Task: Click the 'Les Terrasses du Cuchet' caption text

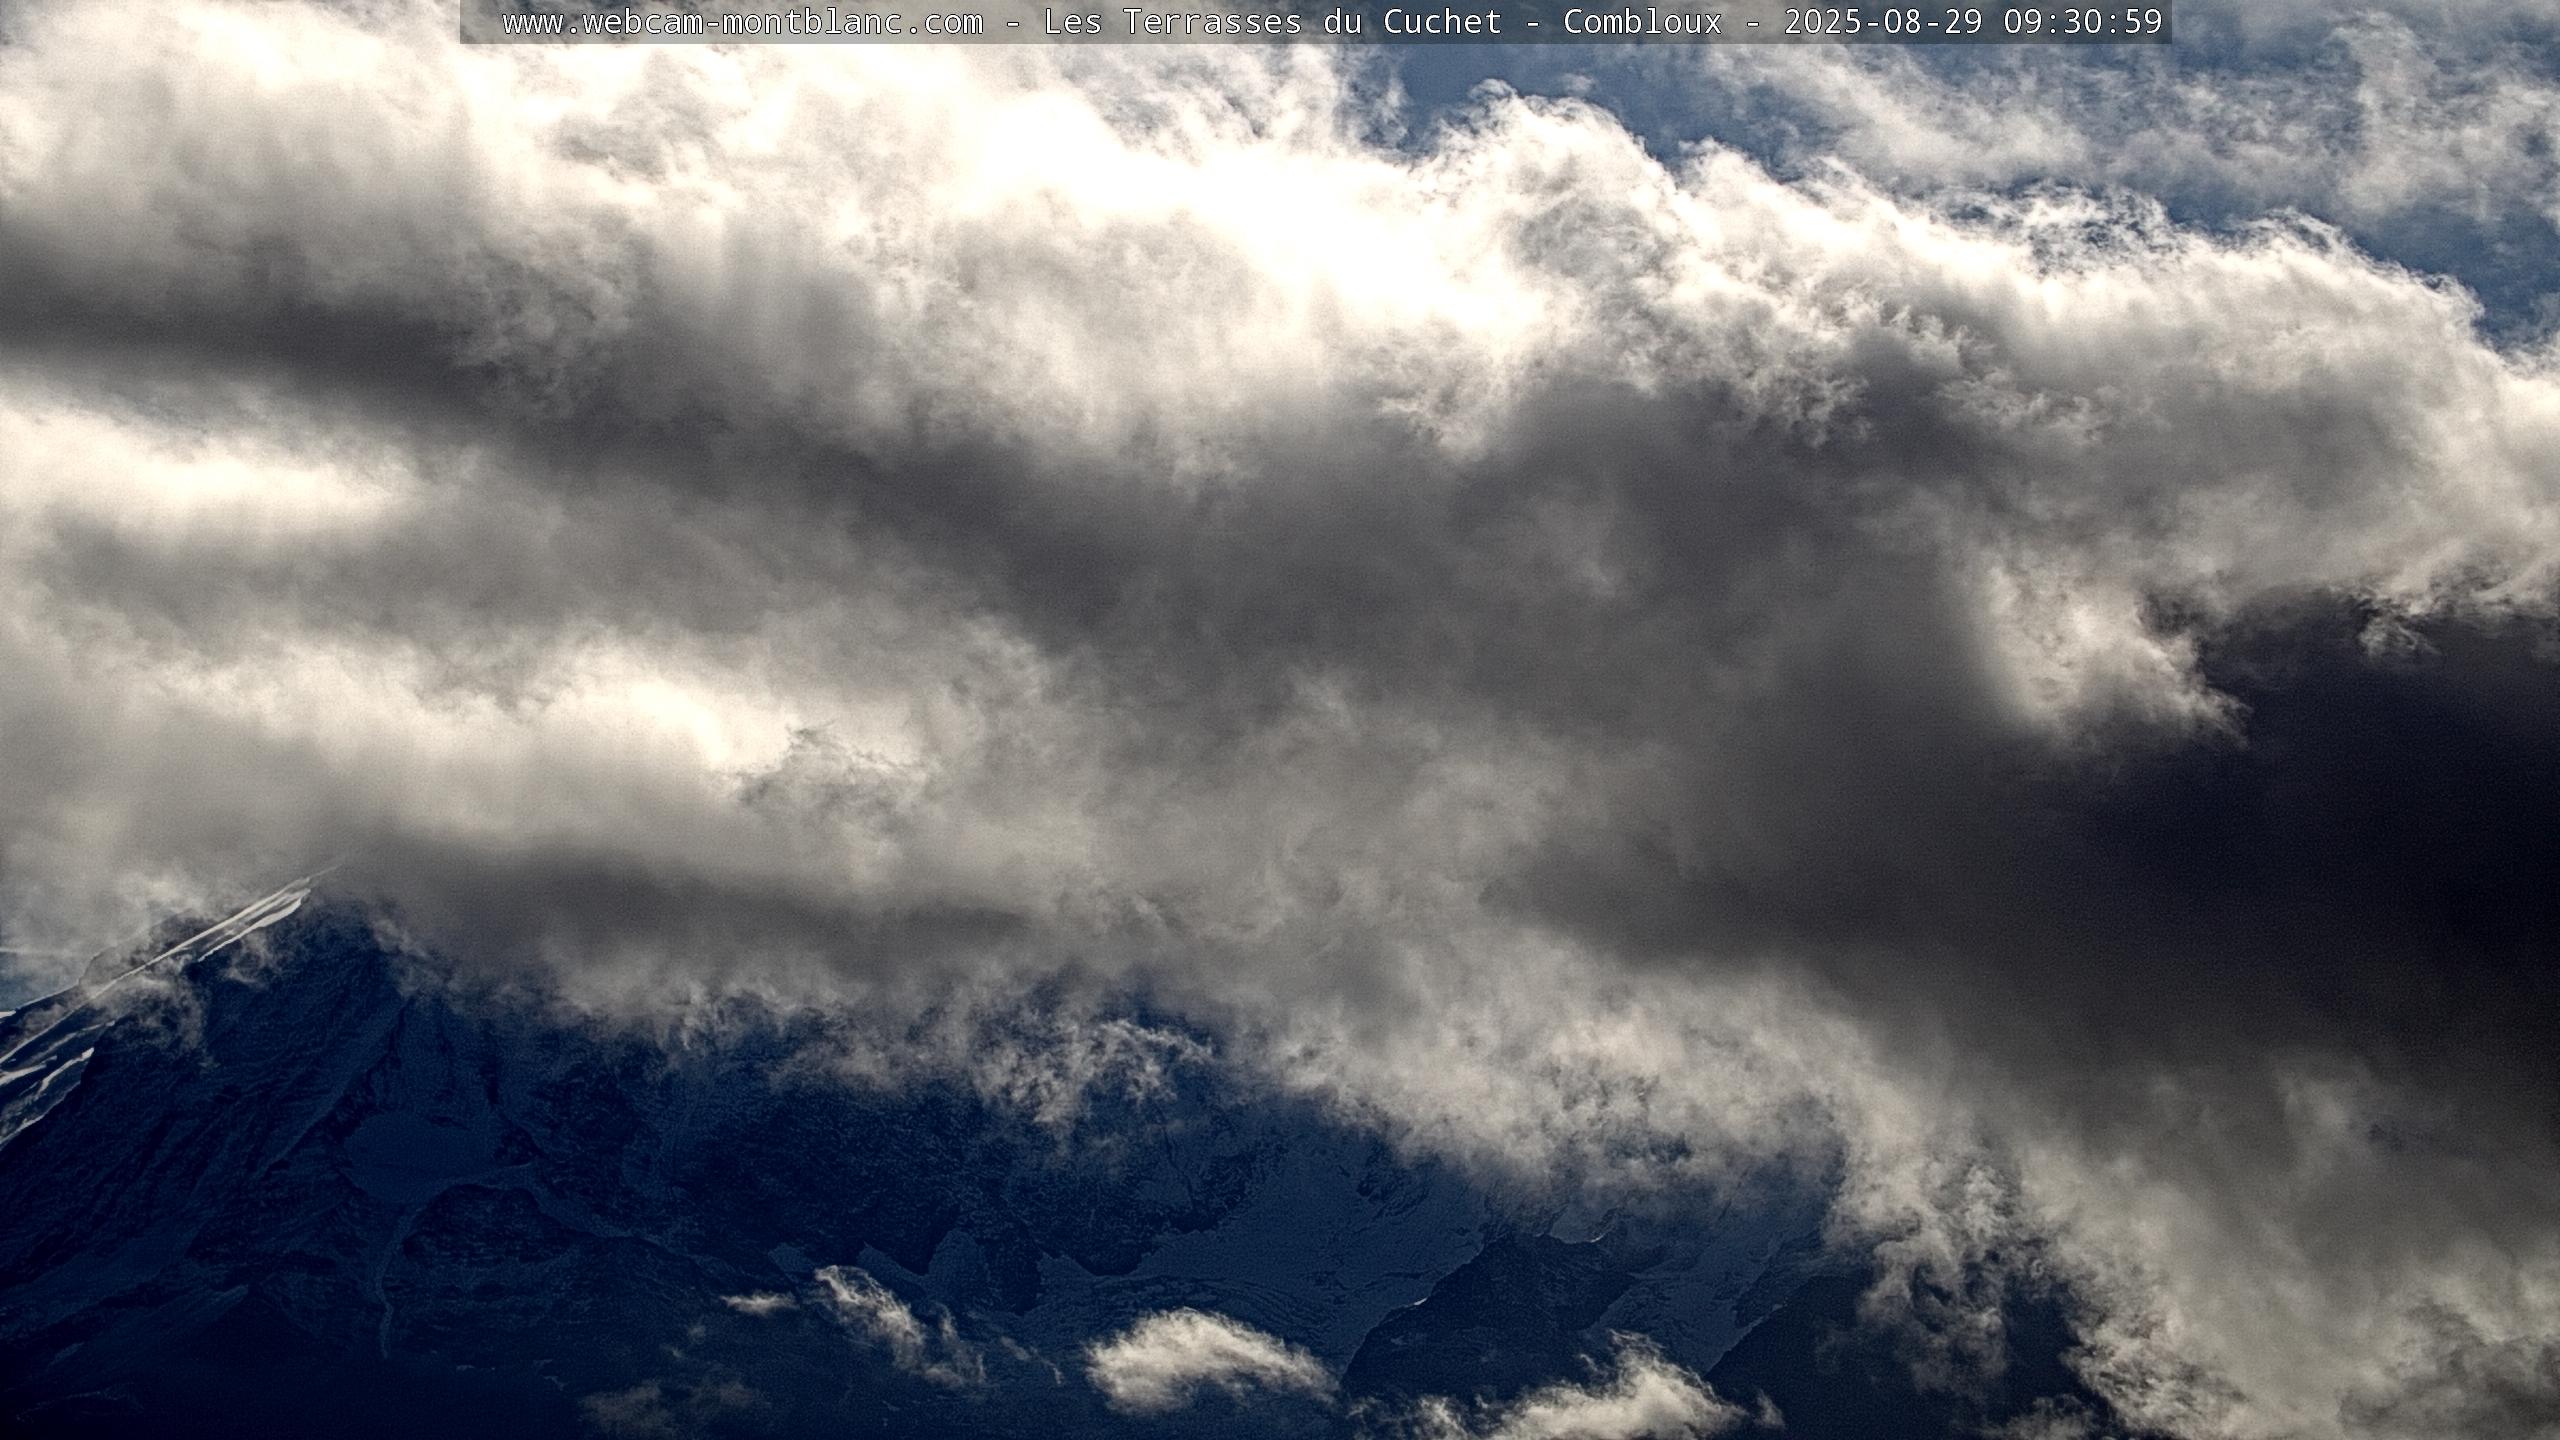Action: [1273, 22]
